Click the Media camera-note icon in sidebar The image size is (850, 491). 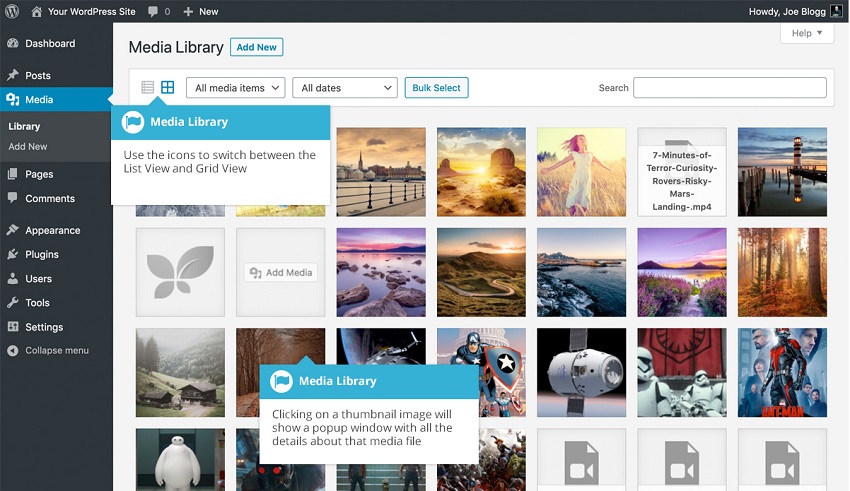tap(13, 99)
